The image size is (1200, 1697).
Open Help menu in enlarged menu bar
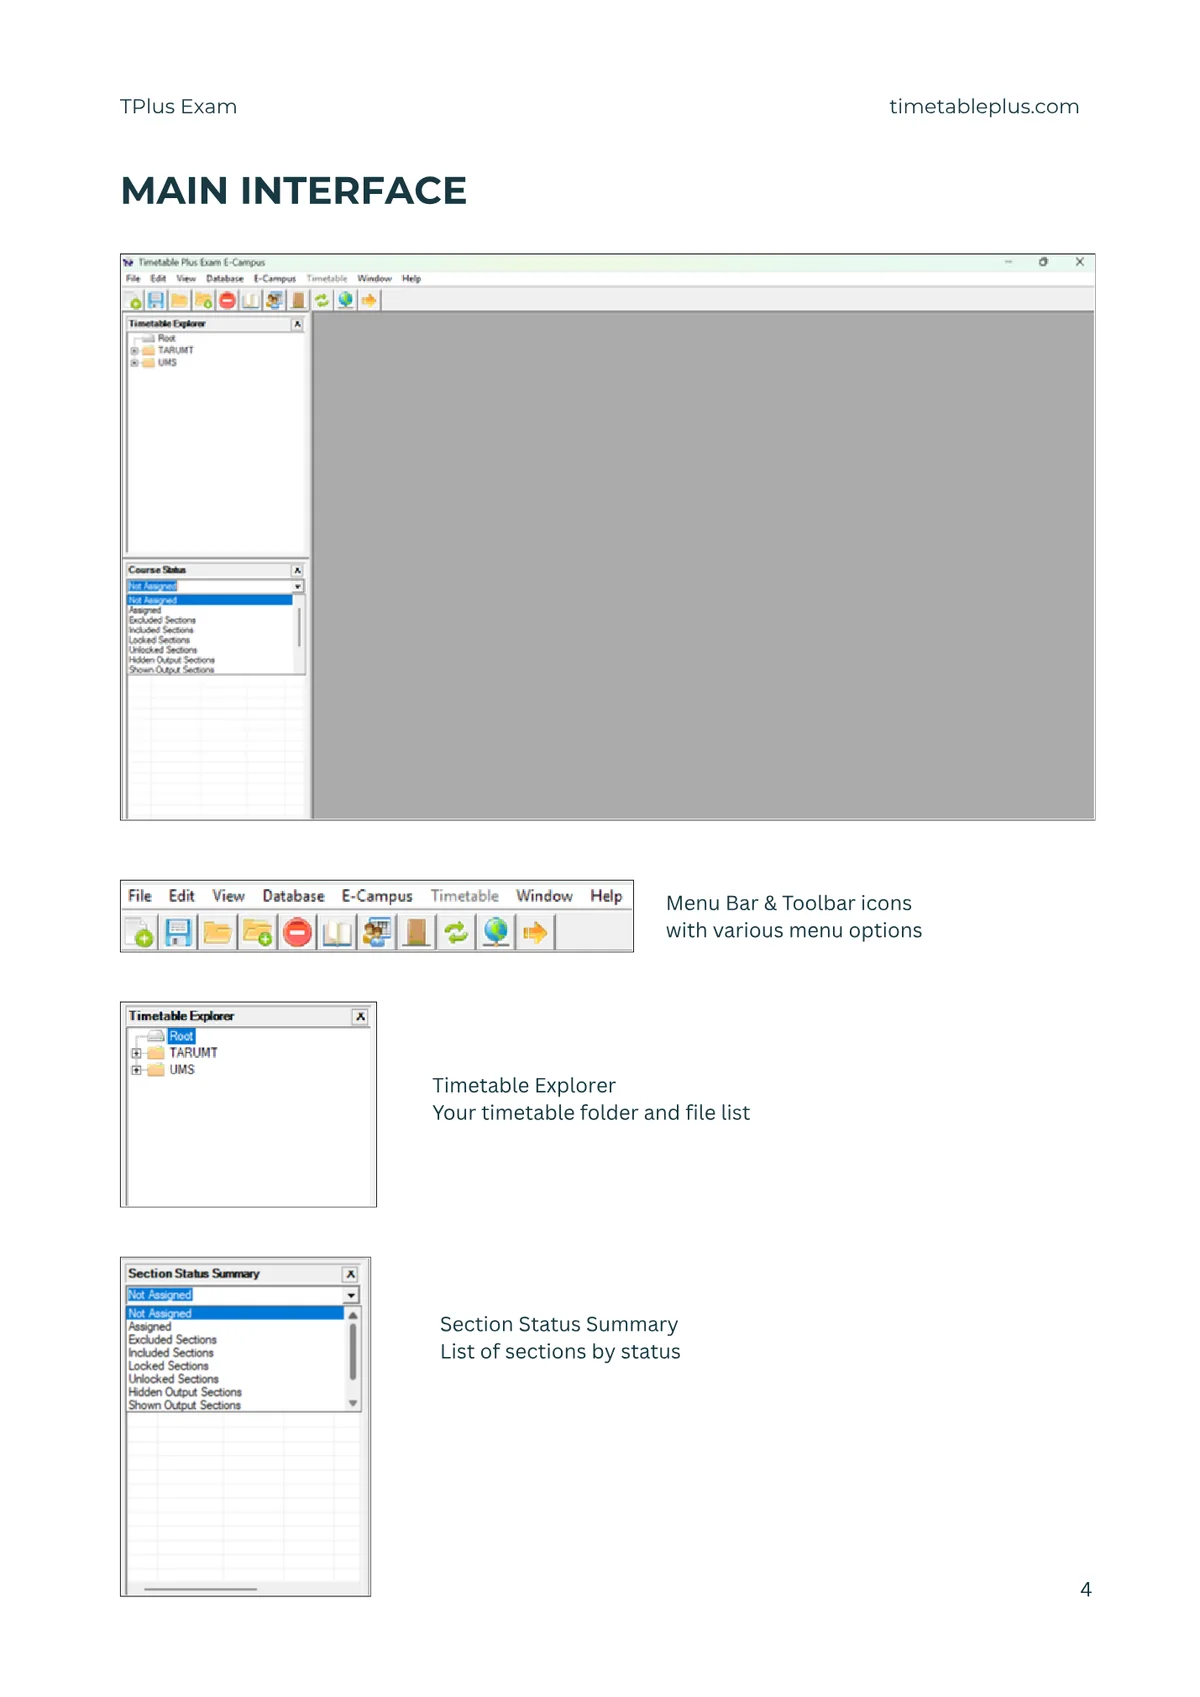pyautogui.click(x=606, y=896)
